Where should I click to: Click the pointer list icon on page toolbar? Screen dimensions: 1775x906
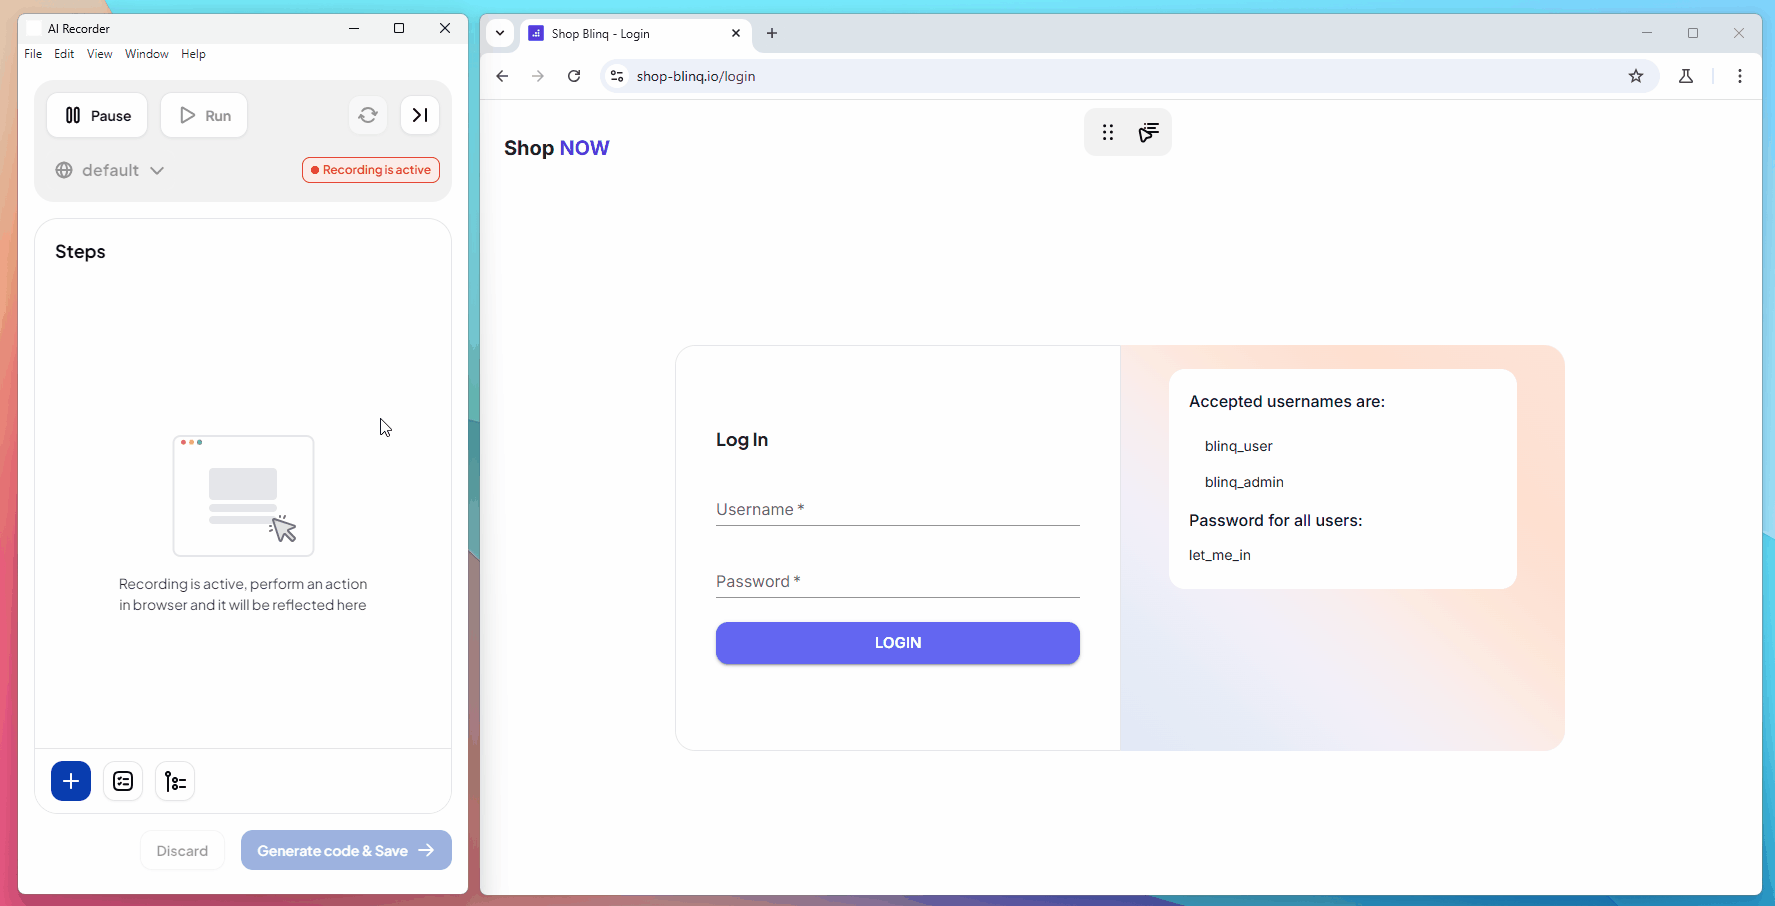pos(1149,132)
